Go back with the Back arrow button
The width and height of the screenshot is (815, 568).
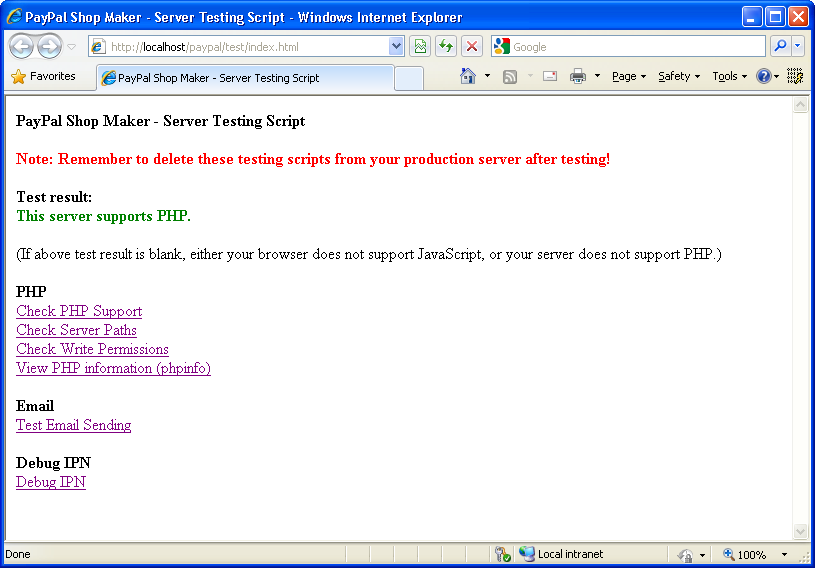tap(22, 47)
